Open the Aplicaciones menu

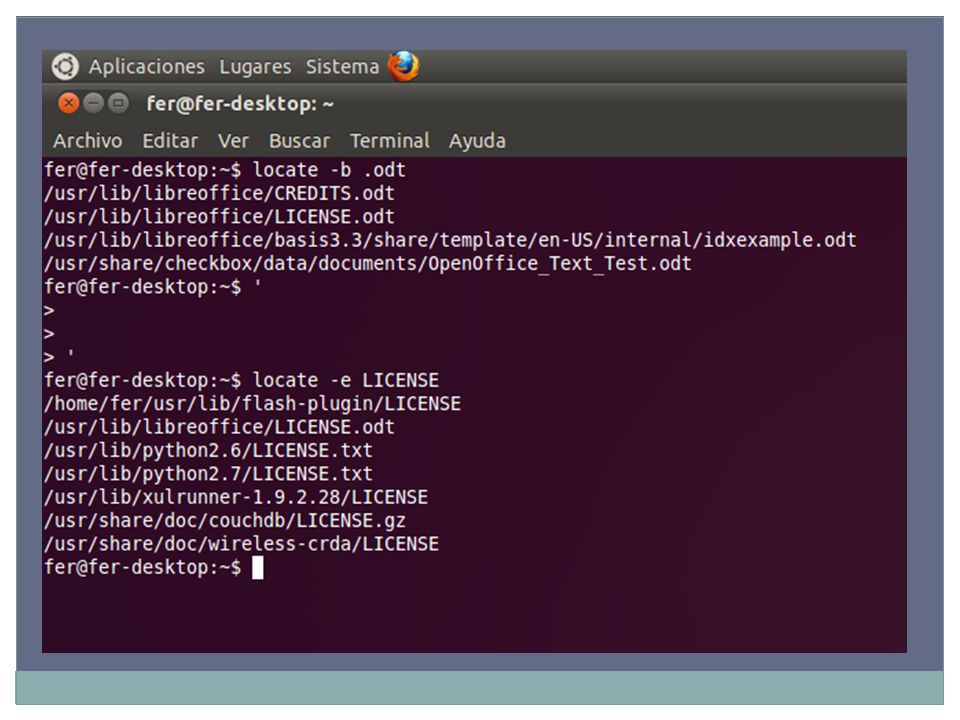pos(146,67)
